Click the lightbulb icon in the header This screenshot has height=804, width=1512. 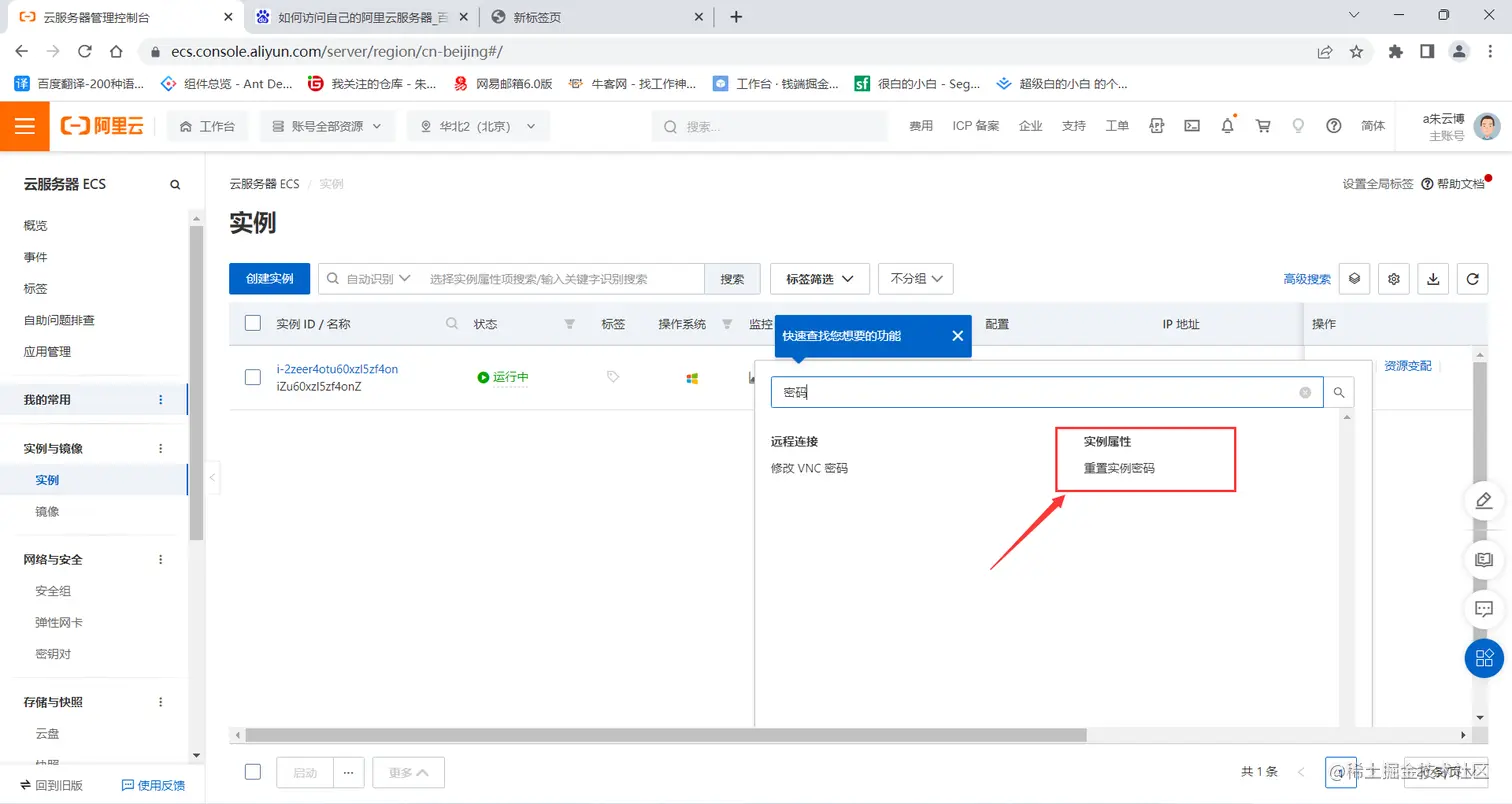pyautogui.click(x=1298, y=126)
